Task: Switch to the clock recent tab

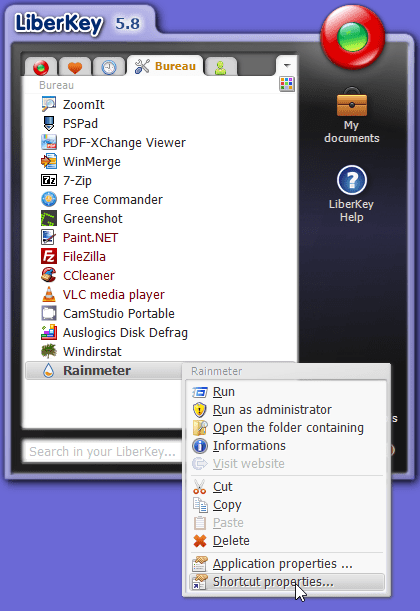Action: (x=109, y=67)
